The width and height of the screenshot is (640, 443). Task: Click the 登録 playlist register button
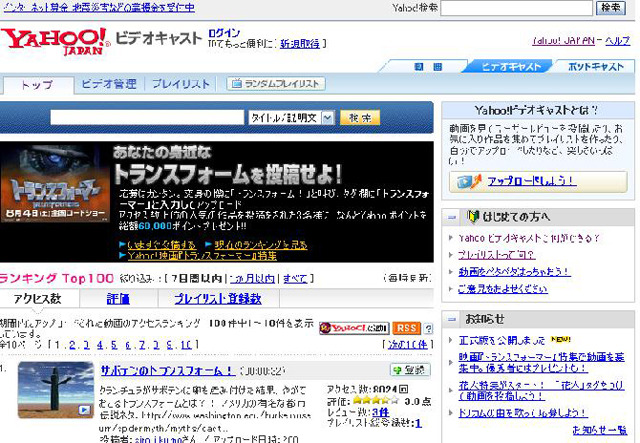(x=410, y=370)
